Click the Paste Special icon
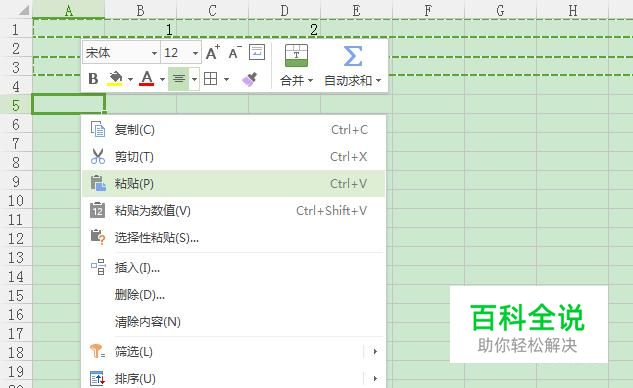Image resolution: width=633 pixels, height=388 pixels. click(x=98, y=237)
